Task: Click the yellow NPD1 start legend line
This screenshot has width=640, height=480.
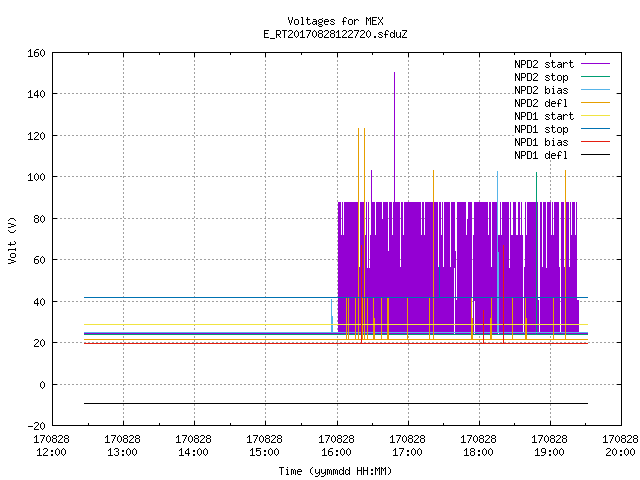Action: [x=595, y=116]
